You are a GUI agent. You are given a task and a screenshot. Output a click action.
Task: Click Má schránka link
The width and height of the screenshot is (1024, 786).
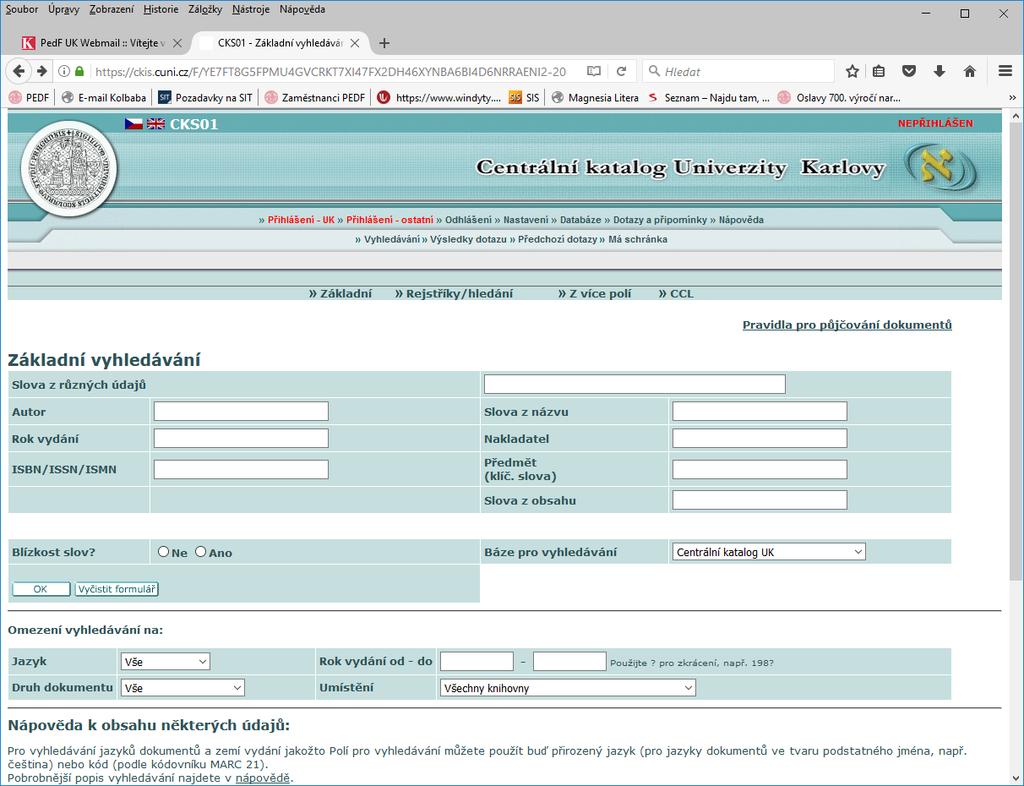coord(637,240)
